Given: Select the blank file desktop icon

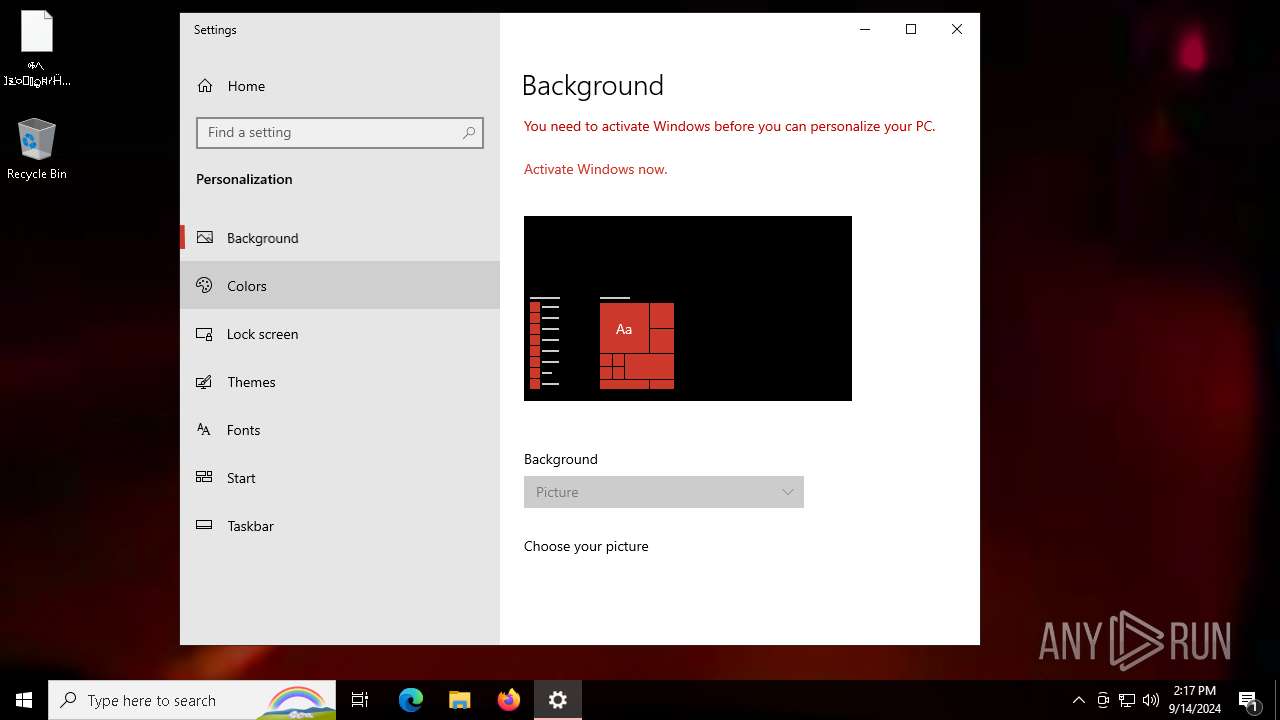Looking at the screenshot, I should (x=37, y=48).
